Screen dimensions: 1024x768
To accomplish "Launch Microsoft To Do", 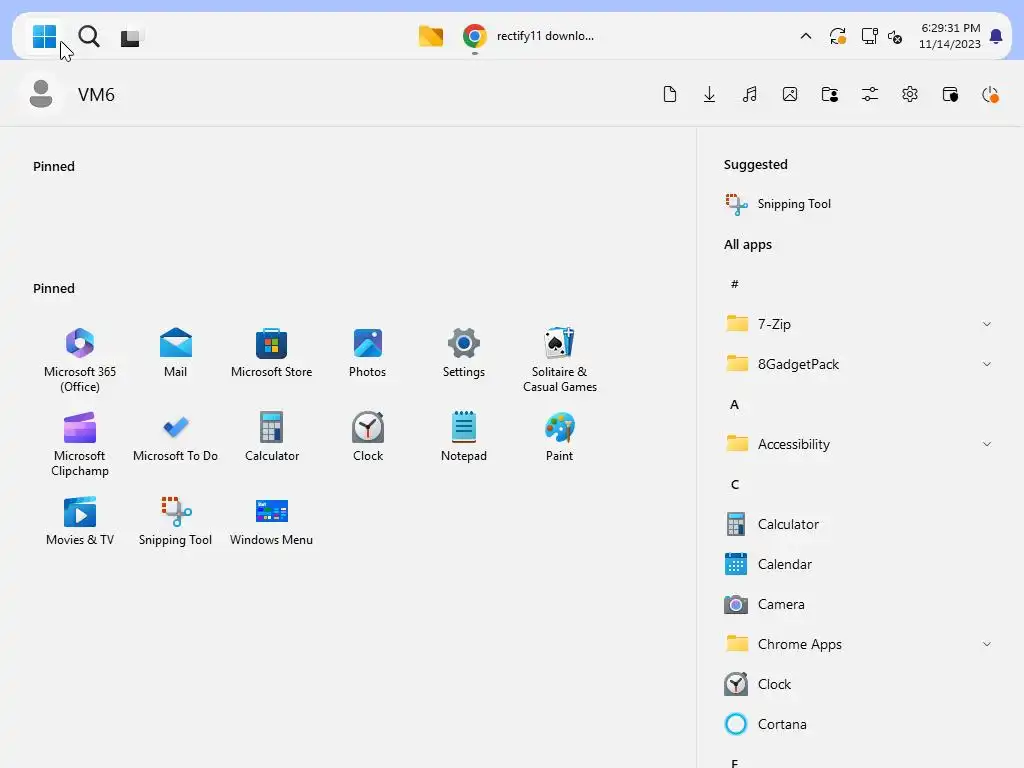I will (x=175, y=437).
